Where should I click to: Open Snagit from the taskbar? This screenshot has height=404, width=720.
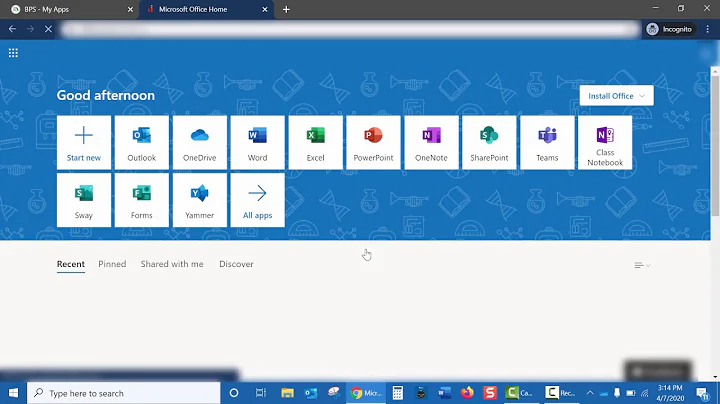(490, 393)
